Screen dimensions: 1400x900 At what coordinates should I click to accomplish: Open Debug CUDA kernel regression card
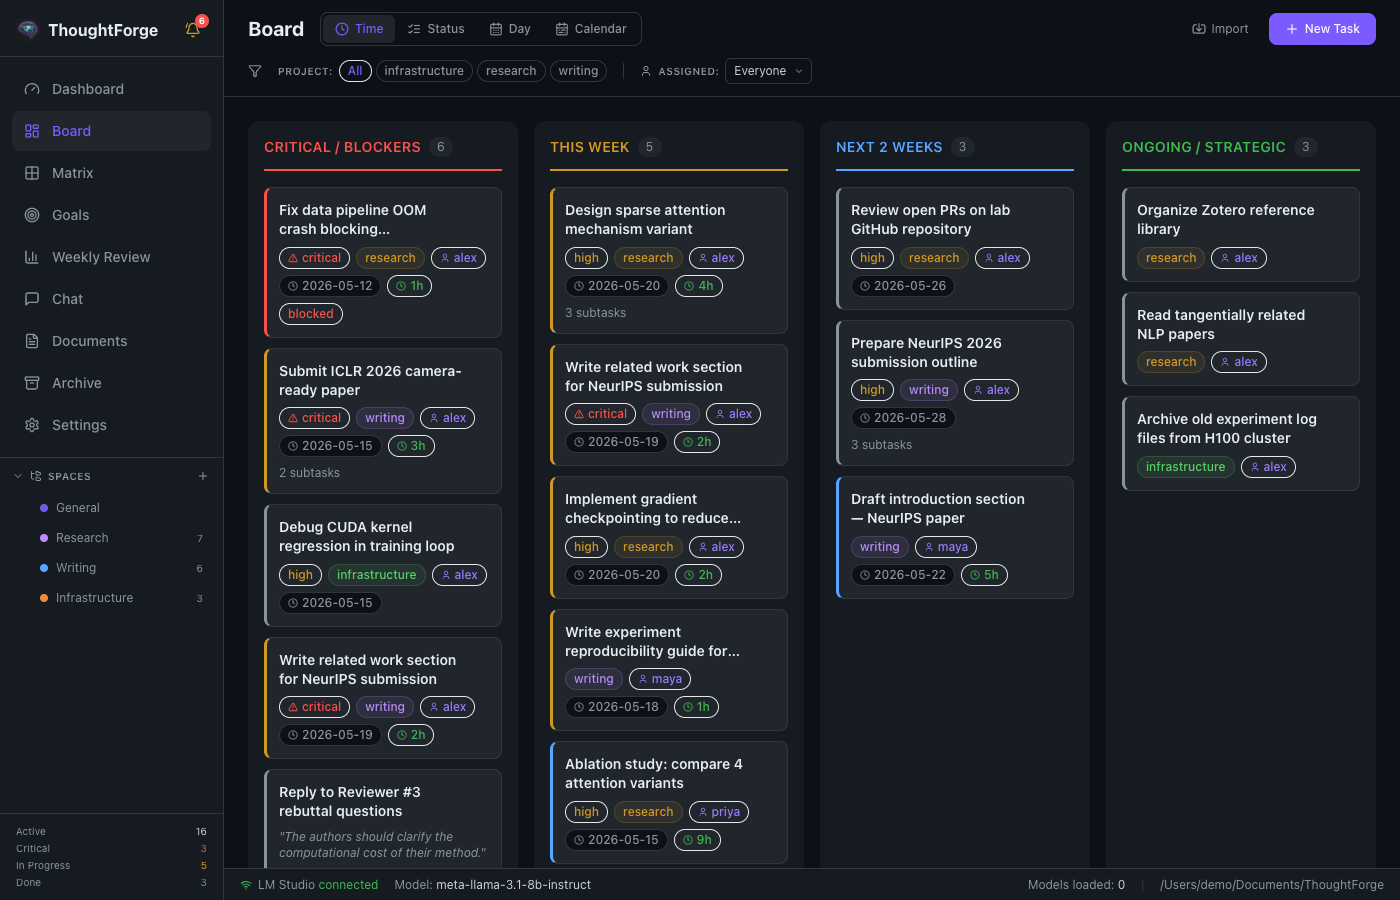point(383,565)
